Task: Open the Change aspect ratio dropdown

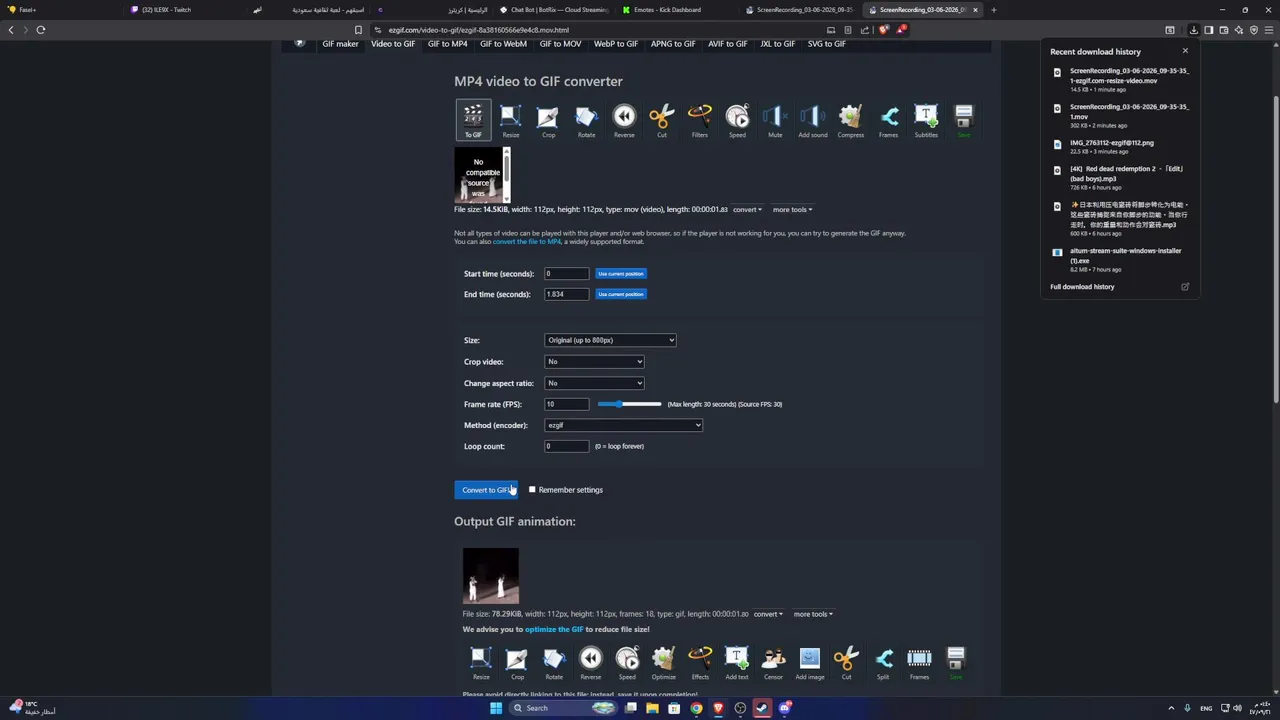Action: [594, 383]
